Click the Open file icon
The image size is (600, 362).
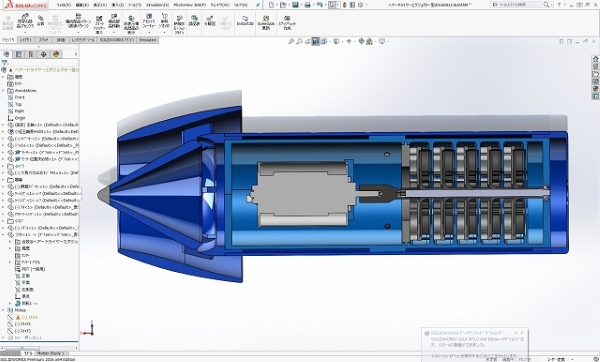(283, 5)
